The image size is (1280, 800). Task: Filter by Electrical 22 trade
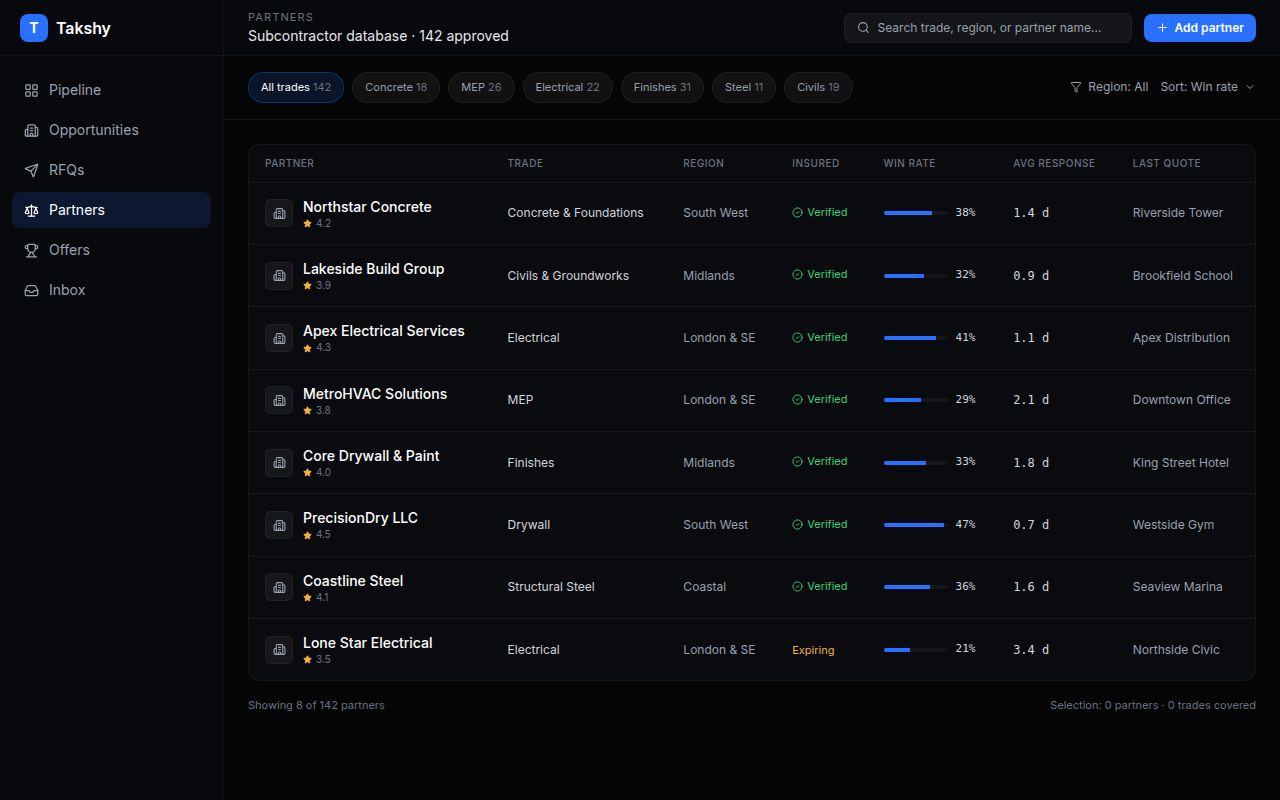point(567,87)
